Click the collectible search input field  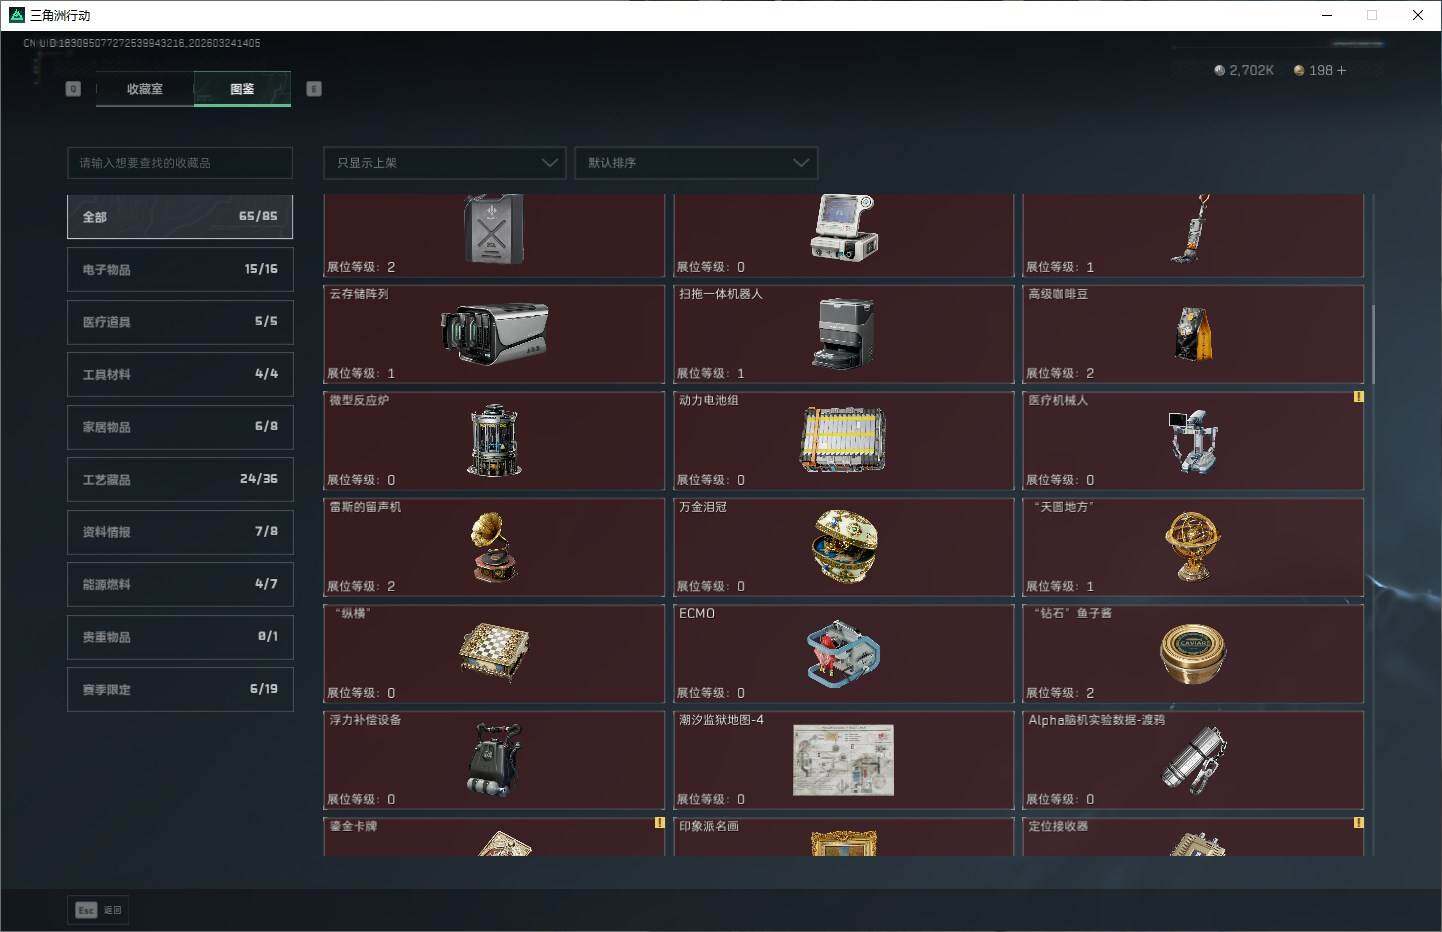pos(180,163)
